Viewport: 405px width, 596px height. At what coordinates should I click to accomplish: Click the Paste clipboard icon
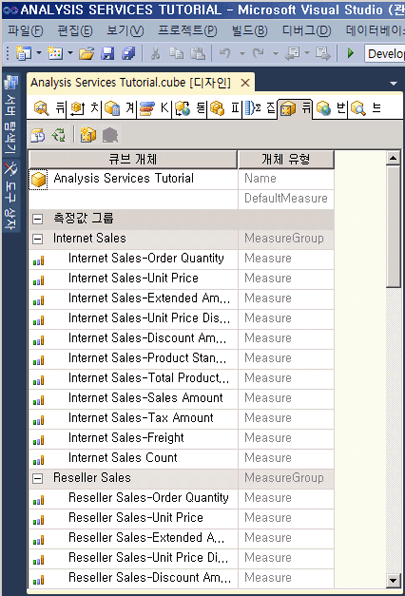tap(198, 54)
